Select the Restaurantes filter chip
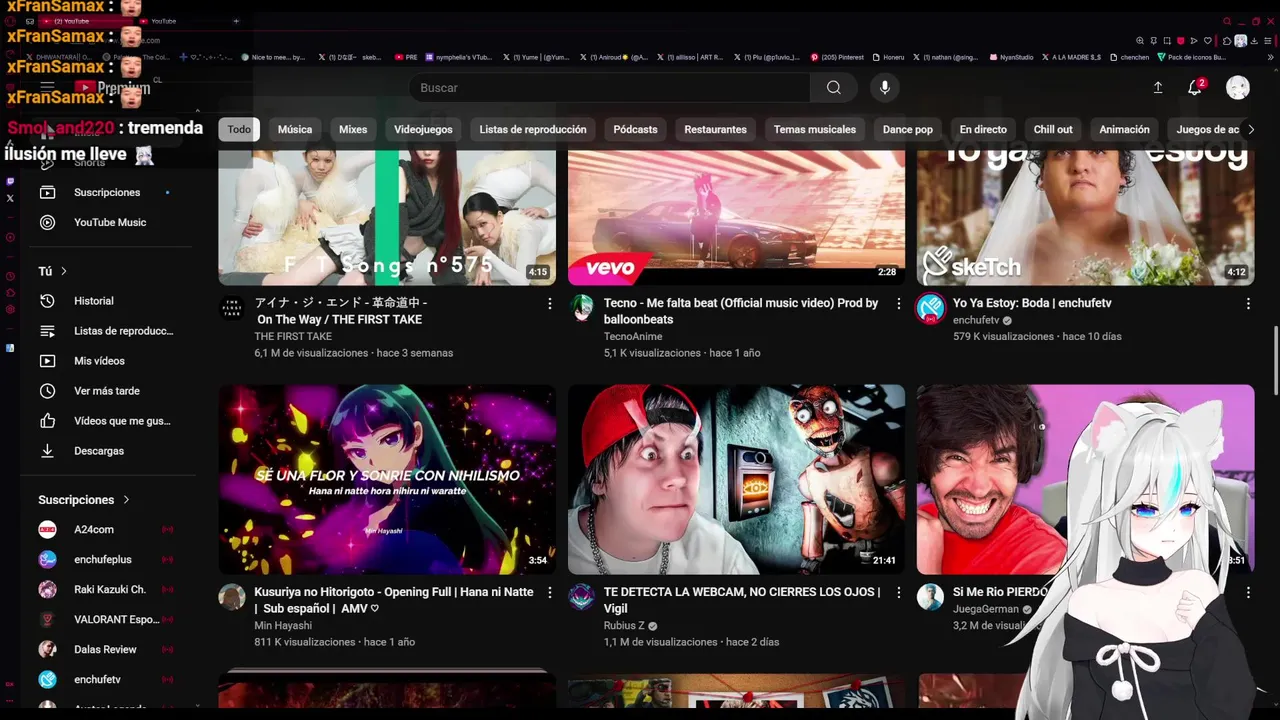Screen dimensions: 1280x720 pyautogui.click(x=716, y=129)
